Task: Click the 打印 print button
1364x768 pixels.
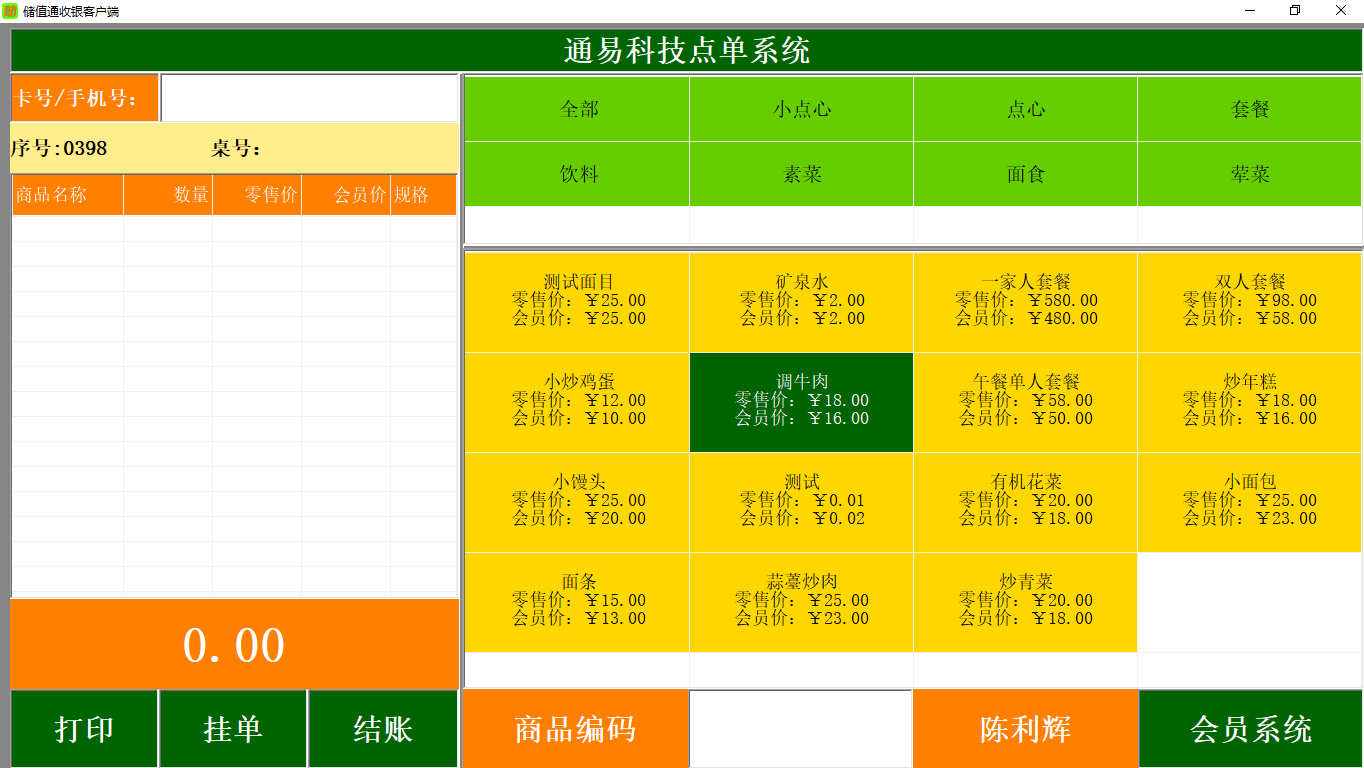Action: (84, 729)
